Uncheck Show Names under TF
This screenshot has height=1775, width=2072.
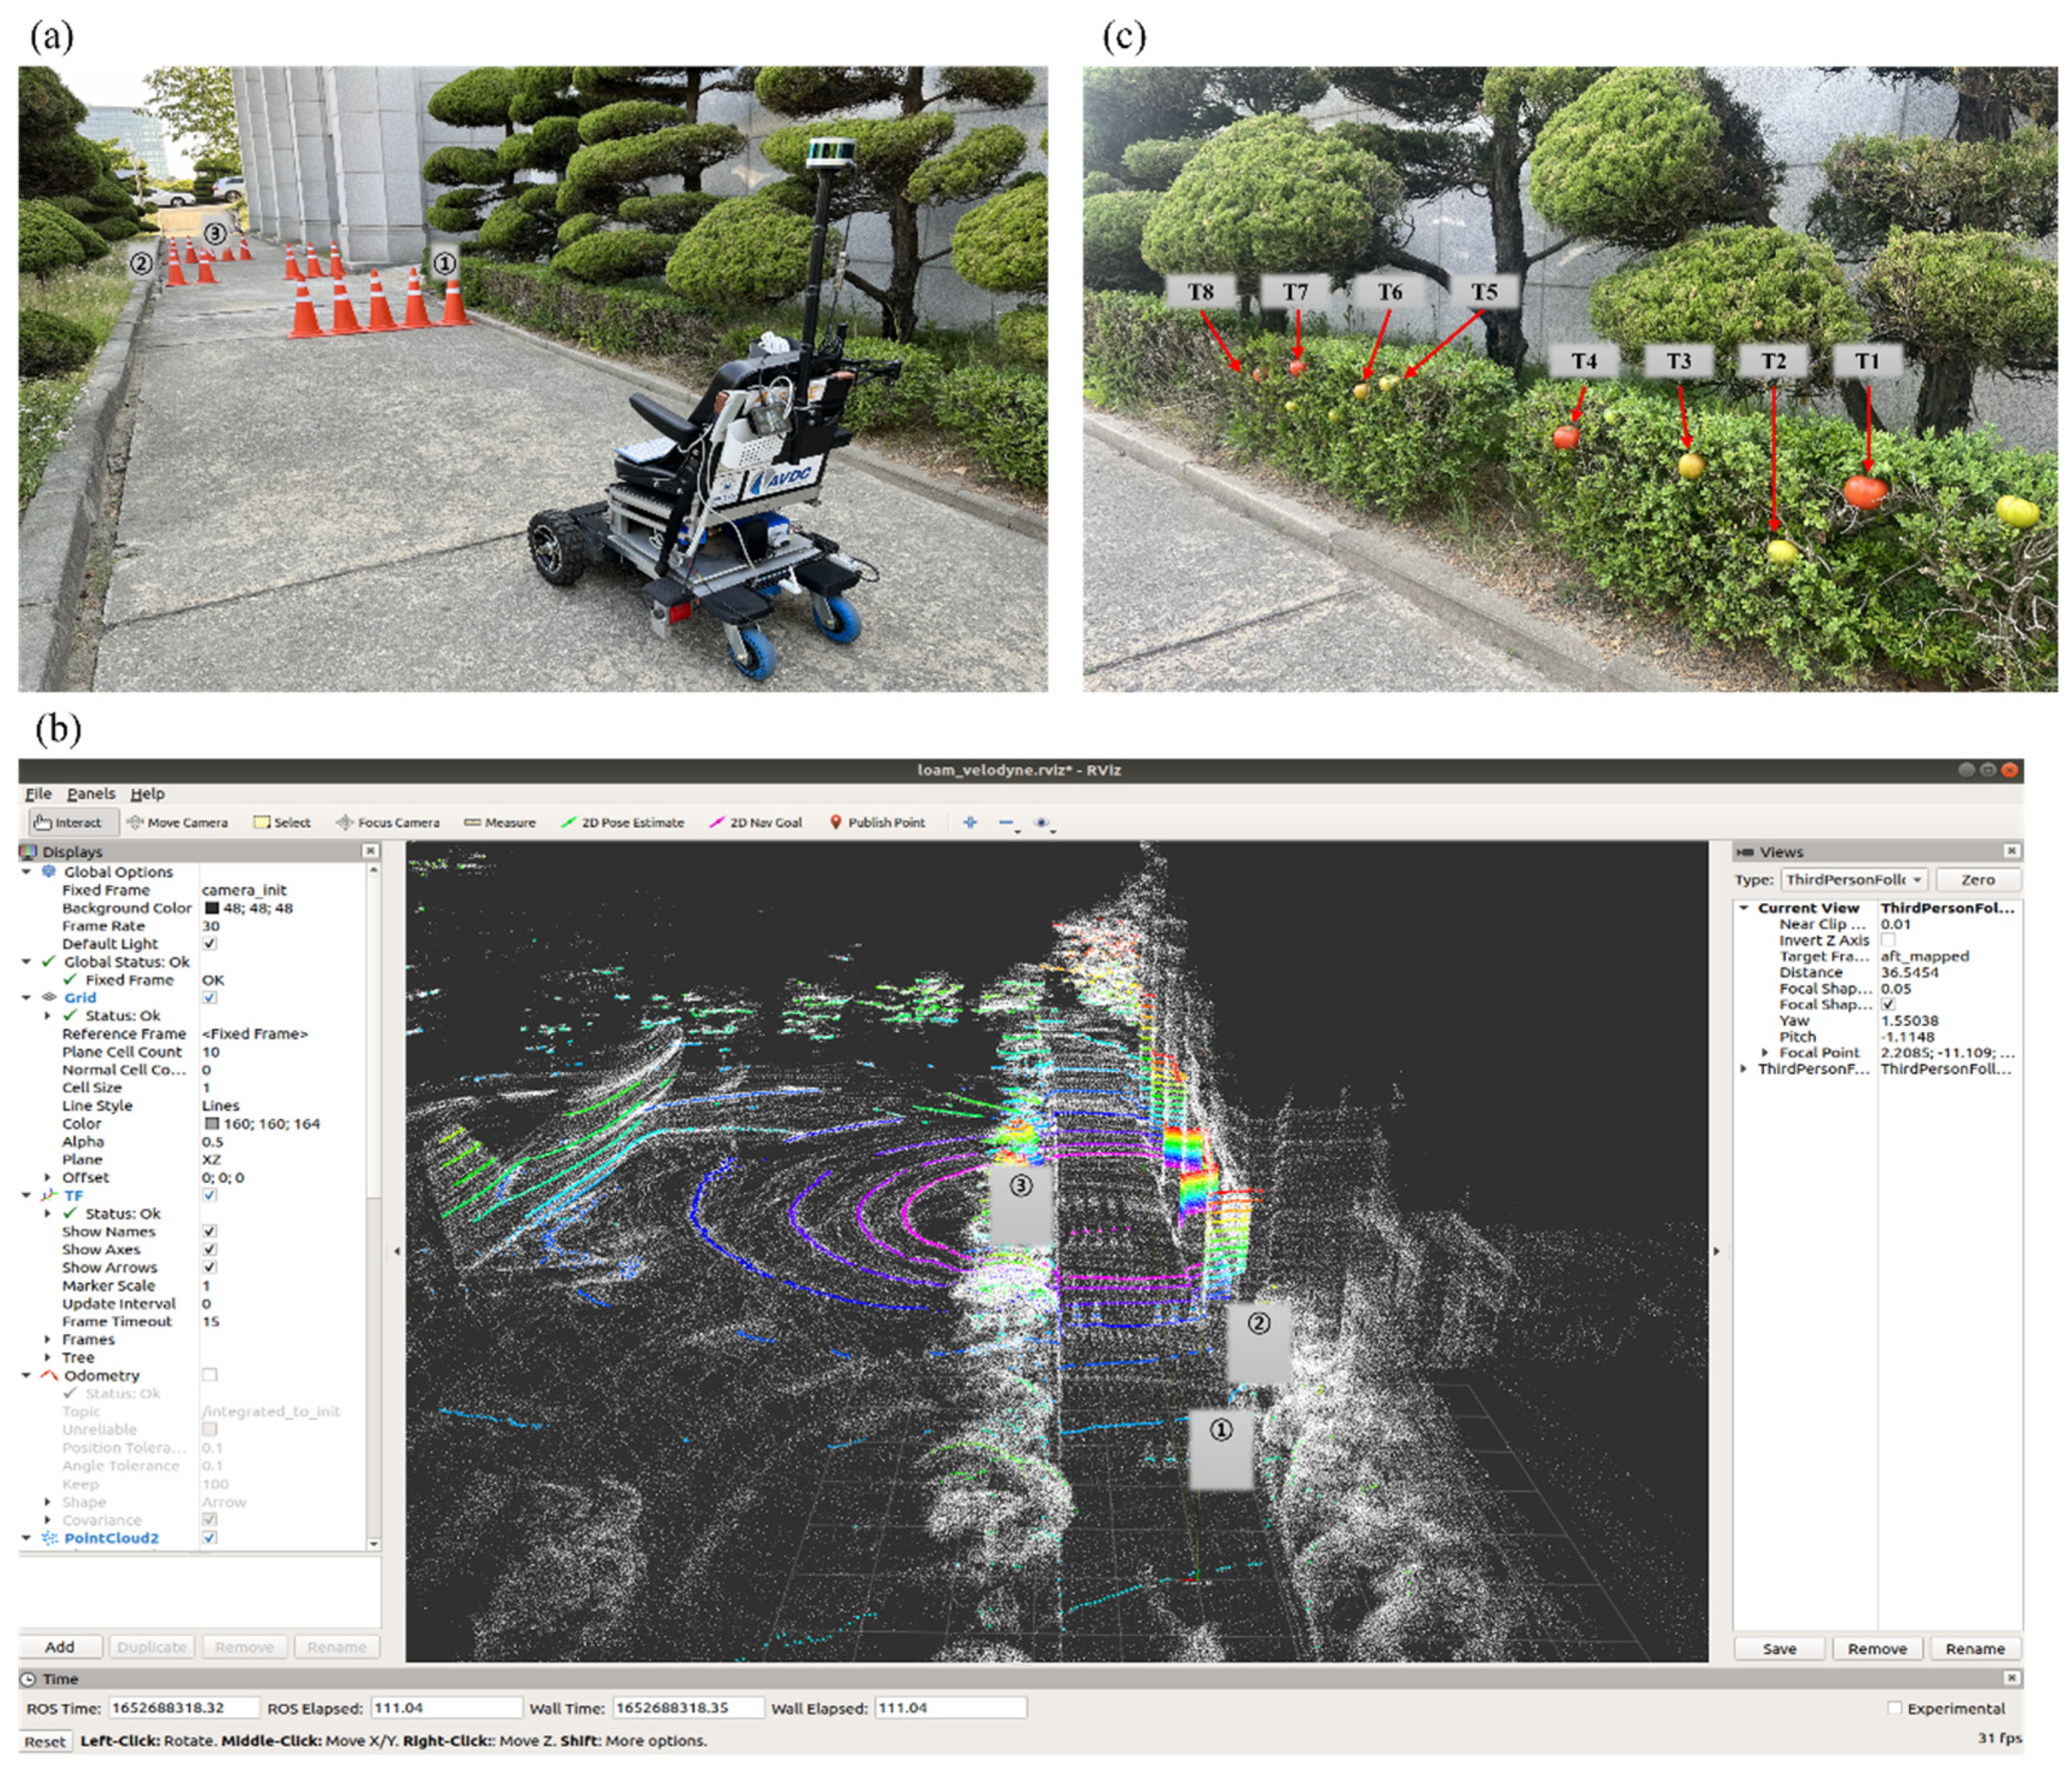tap(210, 1231)
